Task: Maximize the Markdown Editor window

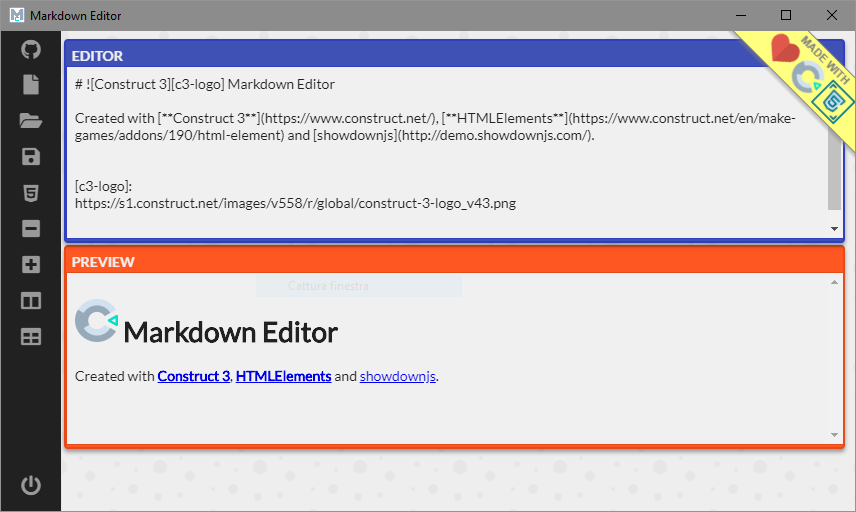Action: [x=786, y=15]
